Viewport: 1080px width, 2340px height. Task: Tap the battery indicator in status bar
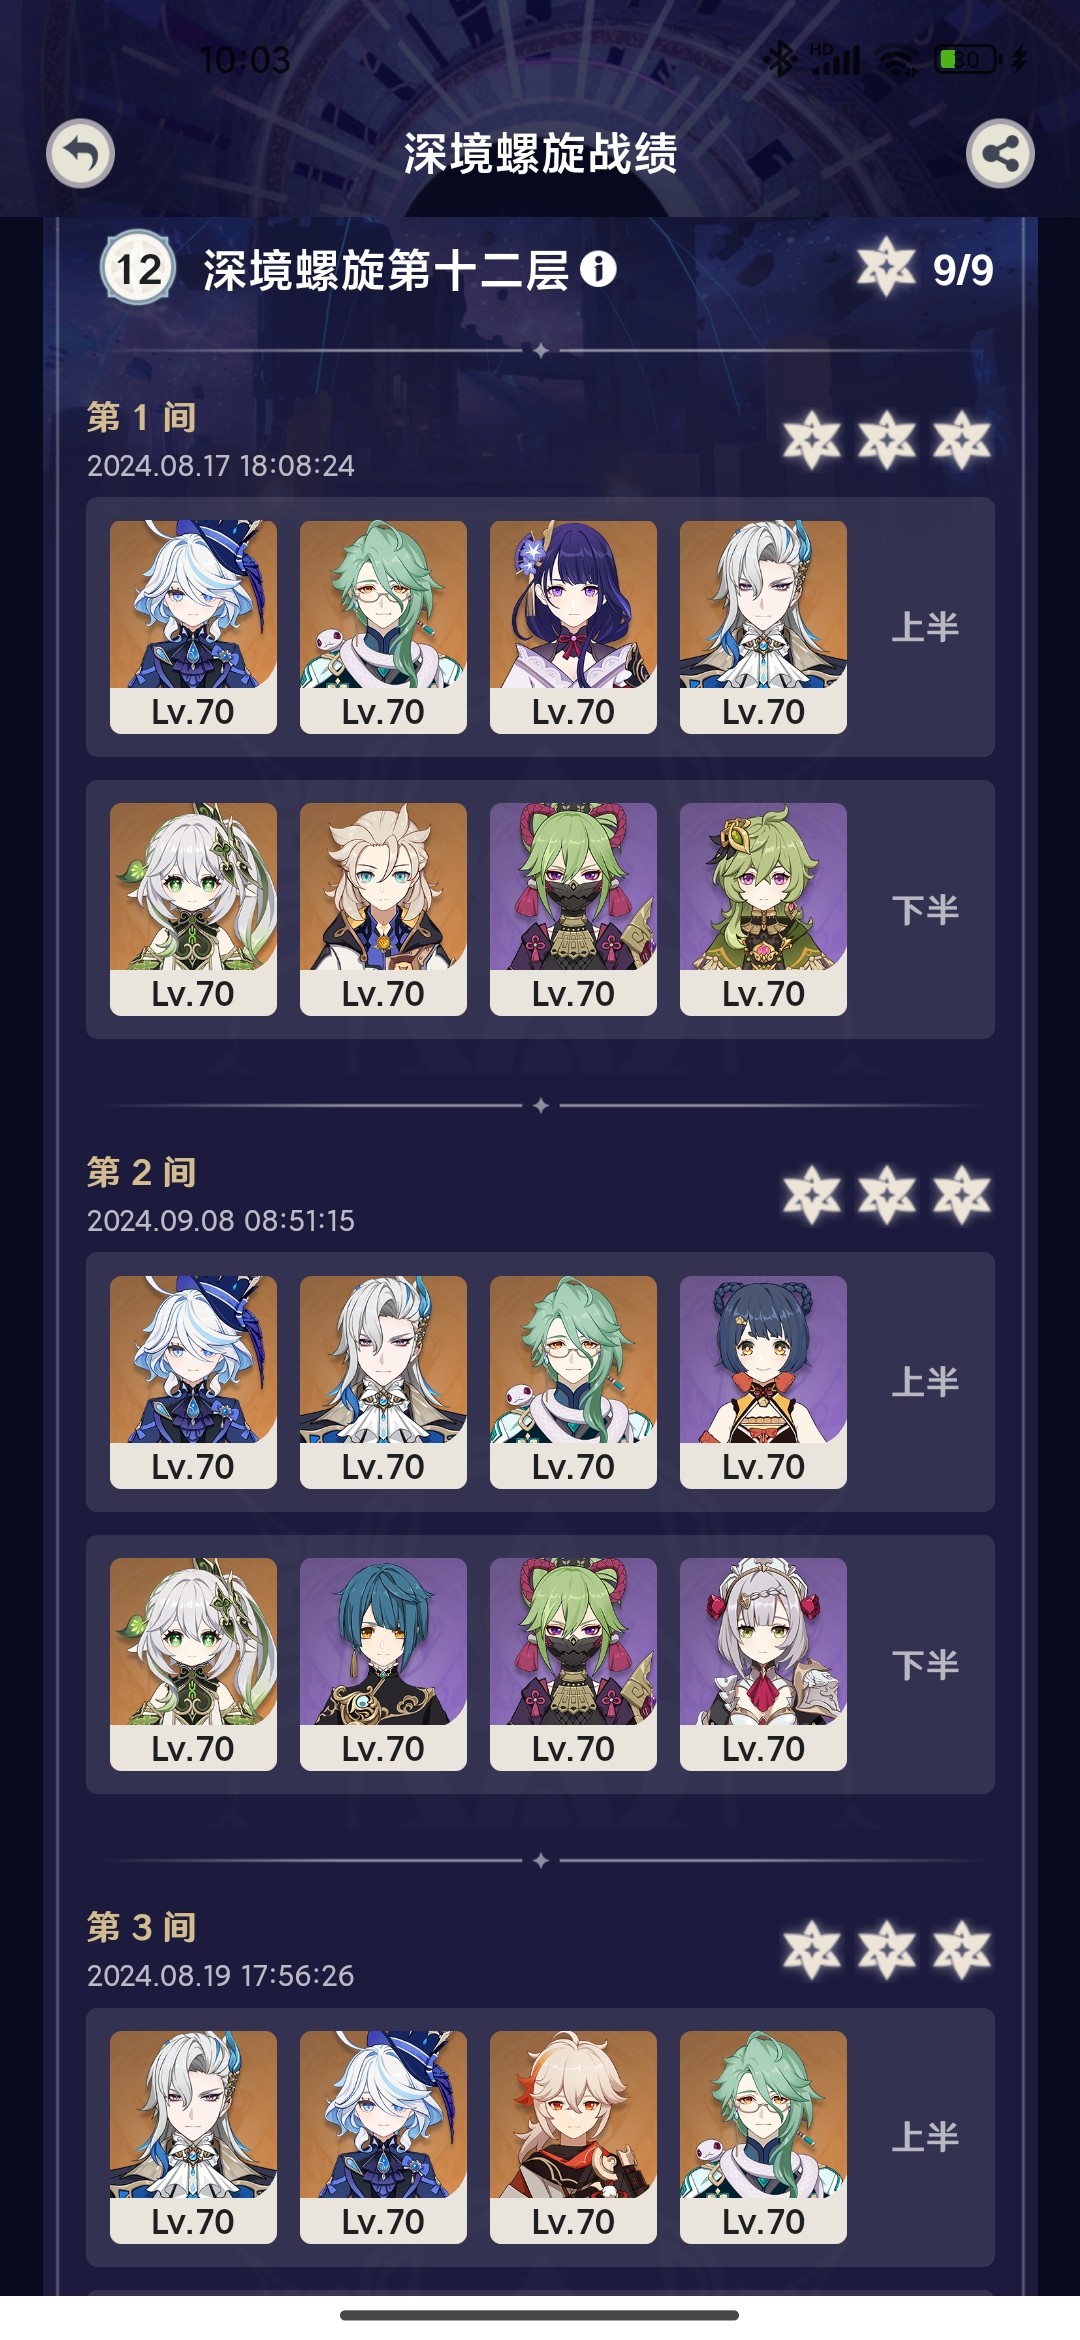967,60
